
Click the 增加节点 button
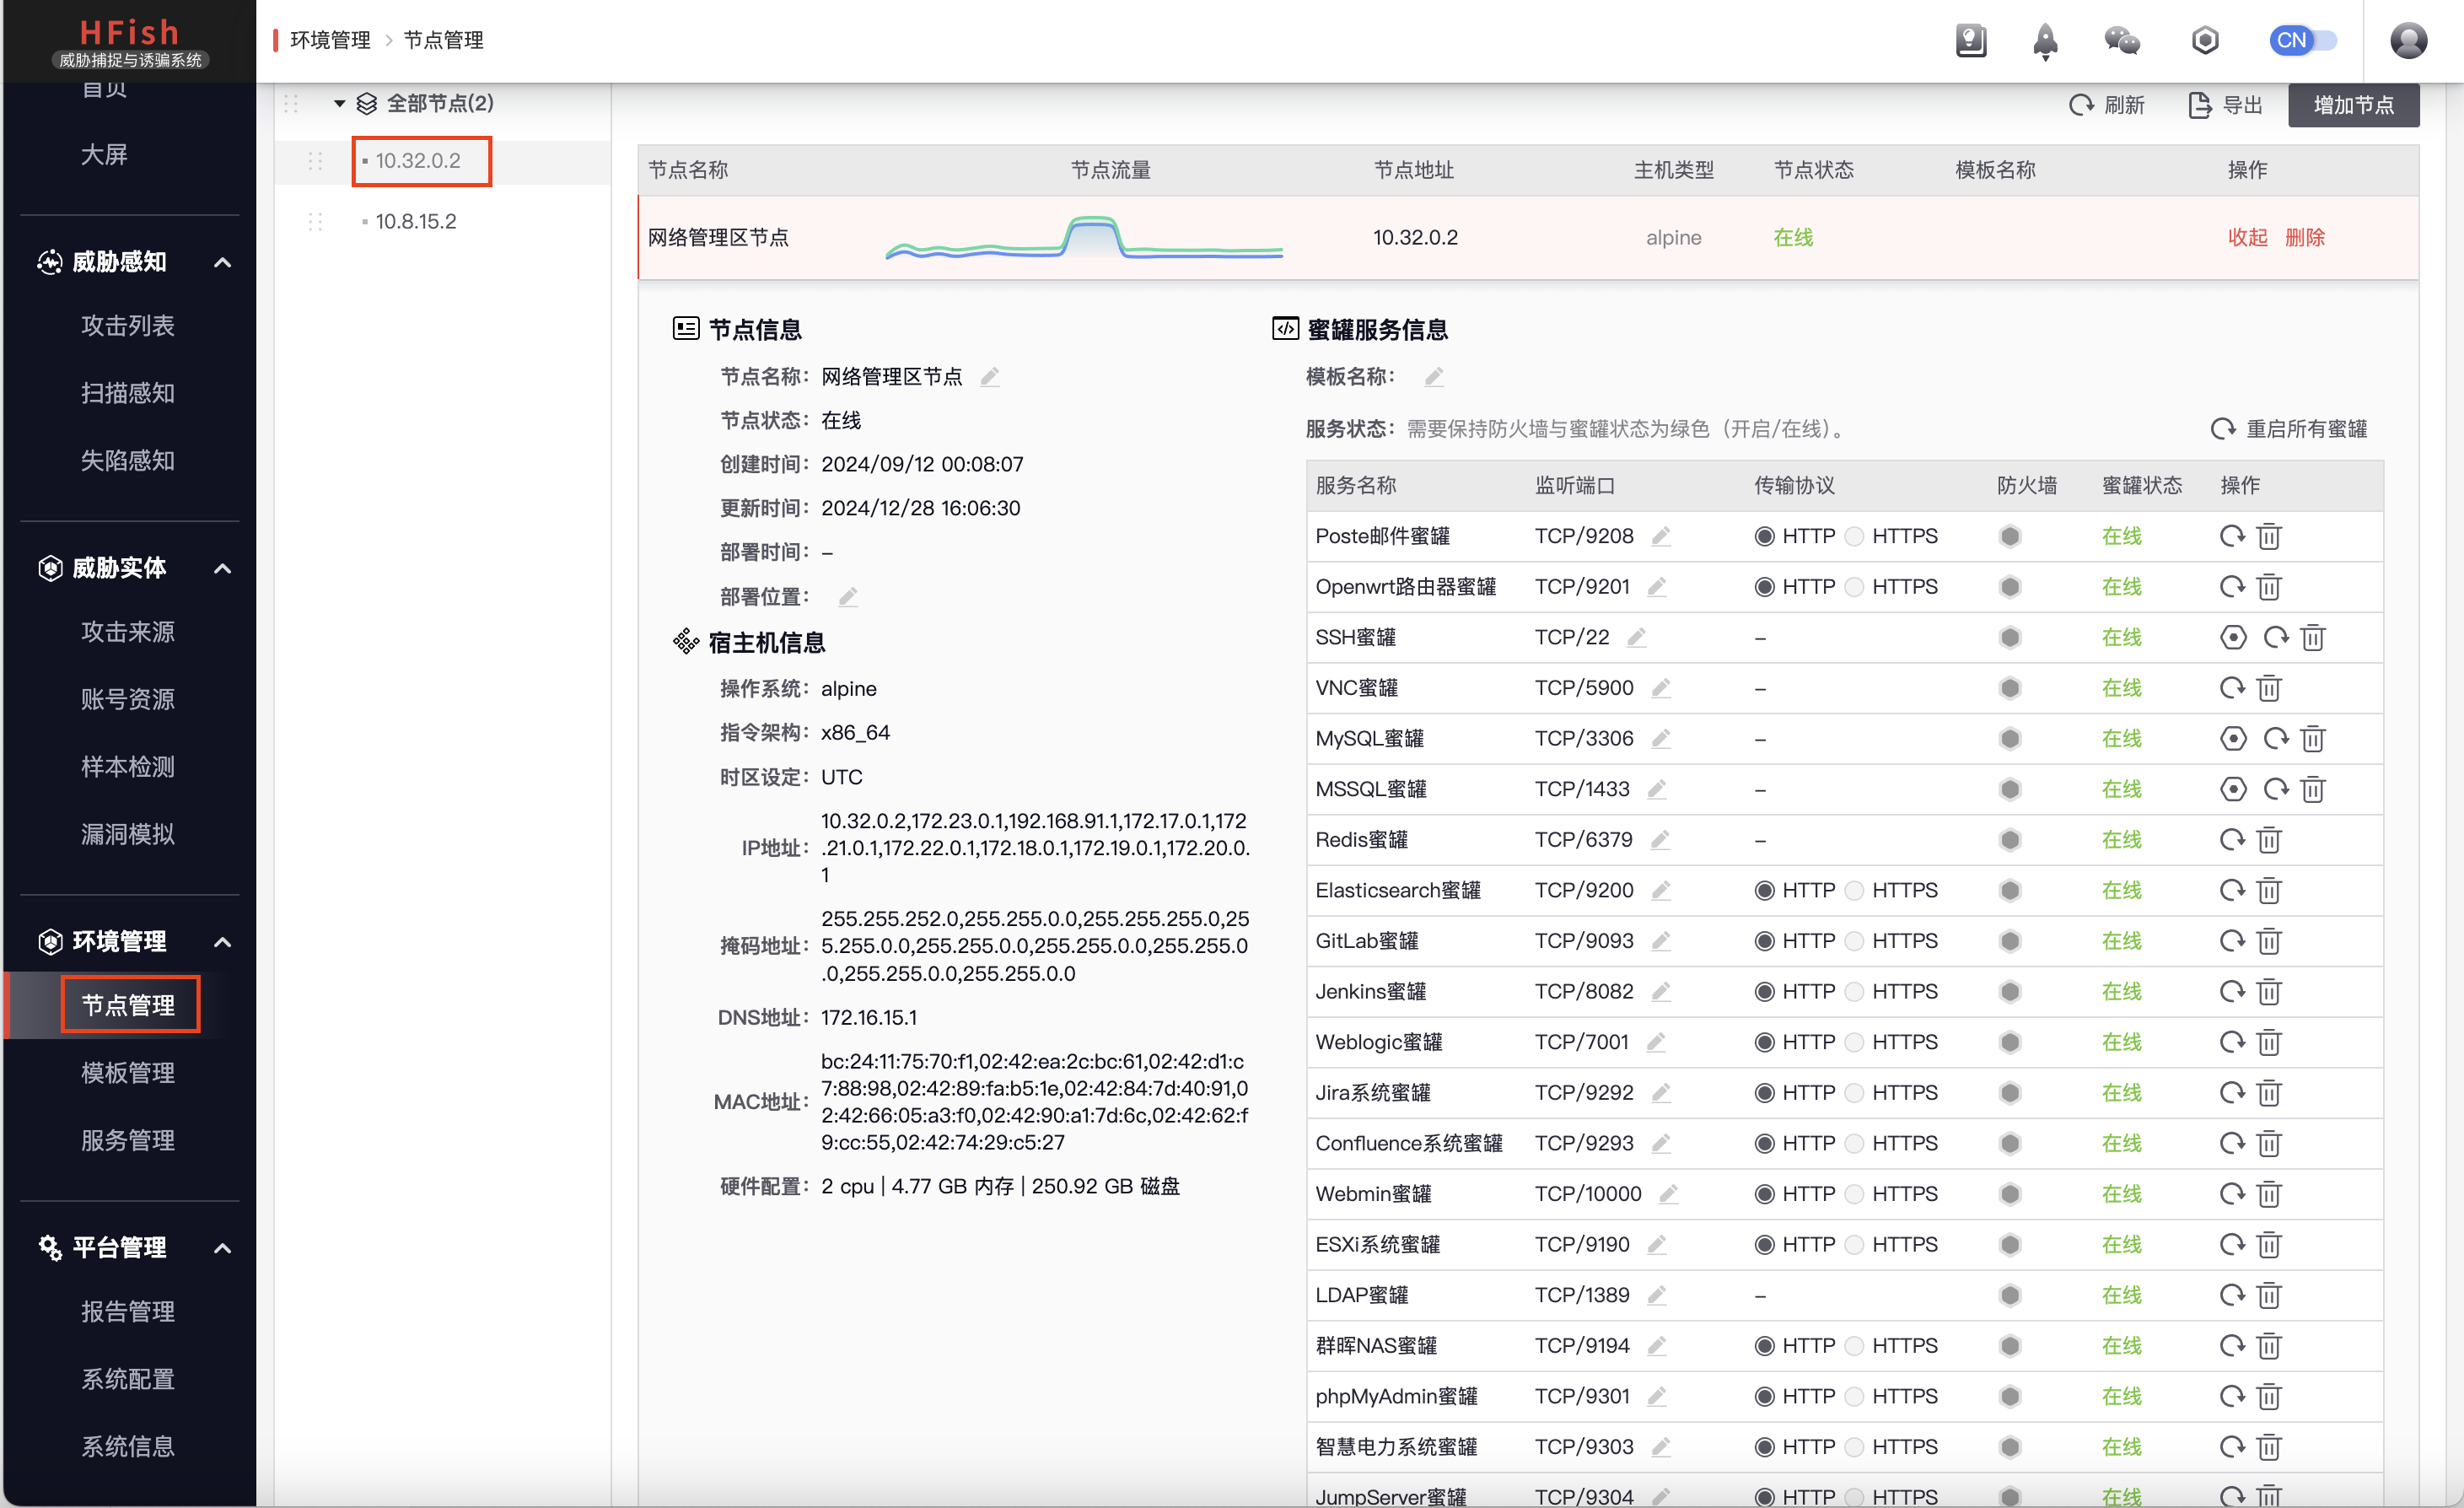[x=2353, y=105]
